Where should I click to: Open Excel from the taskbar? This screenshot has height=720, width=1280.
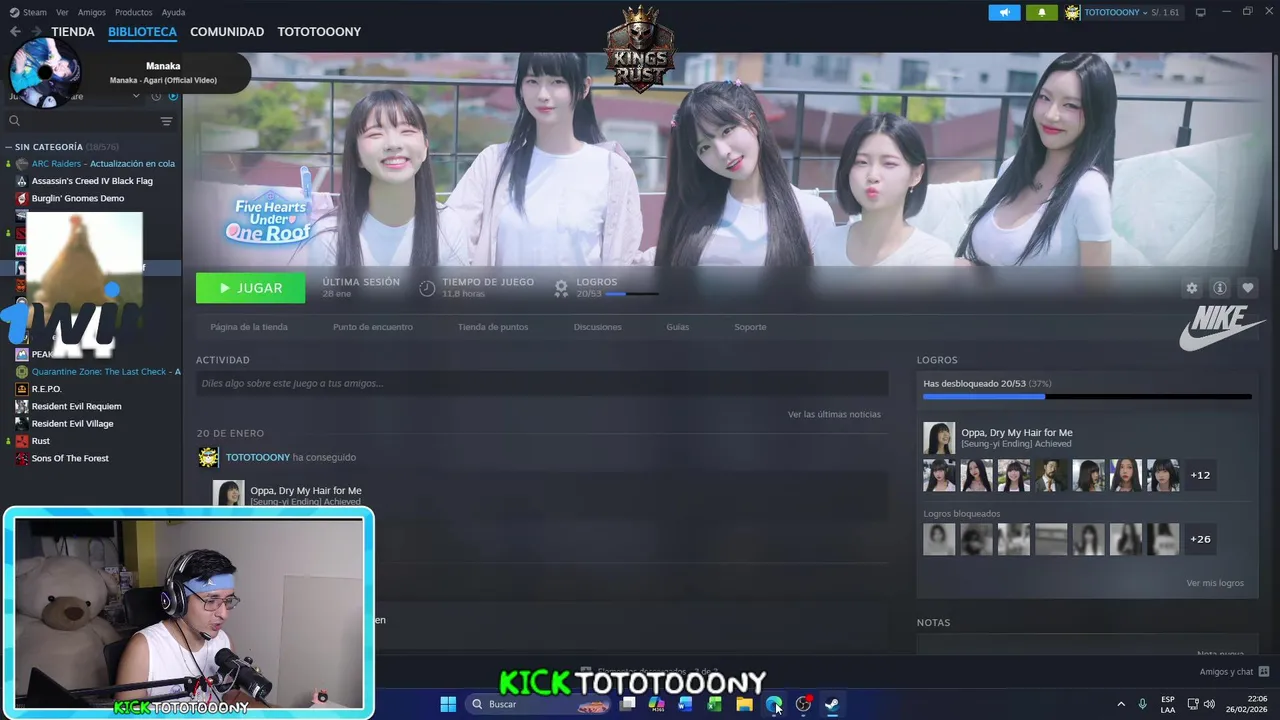coord(714,704)
